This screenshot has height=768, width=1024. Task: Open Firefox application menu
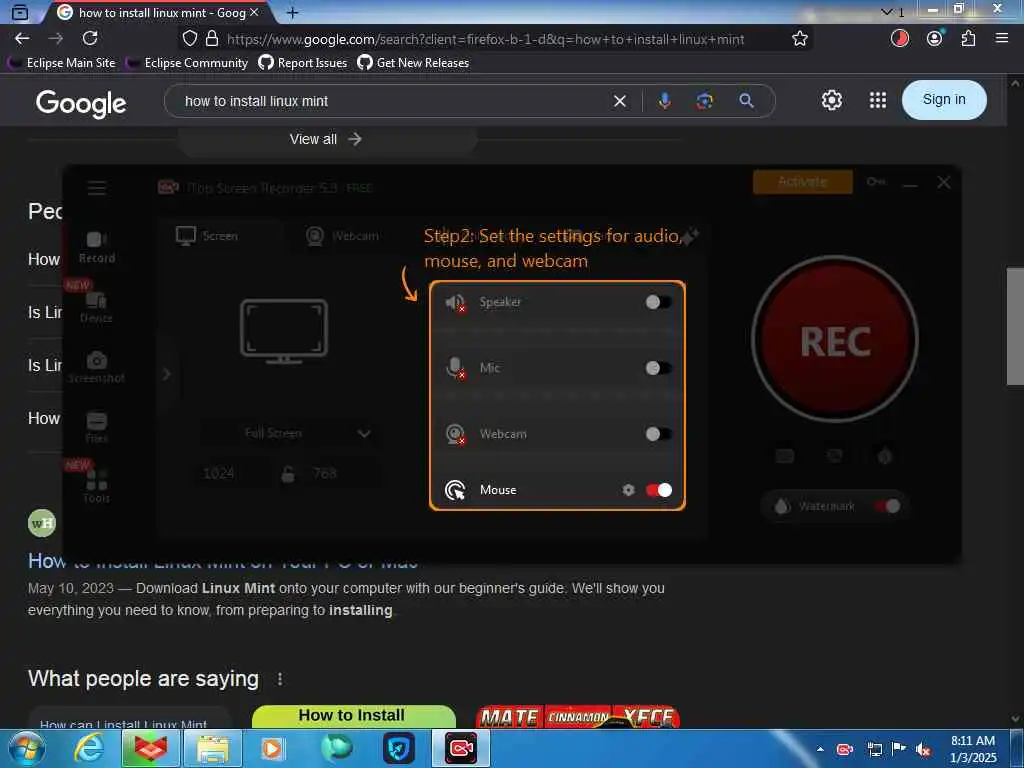(1002, 39)
